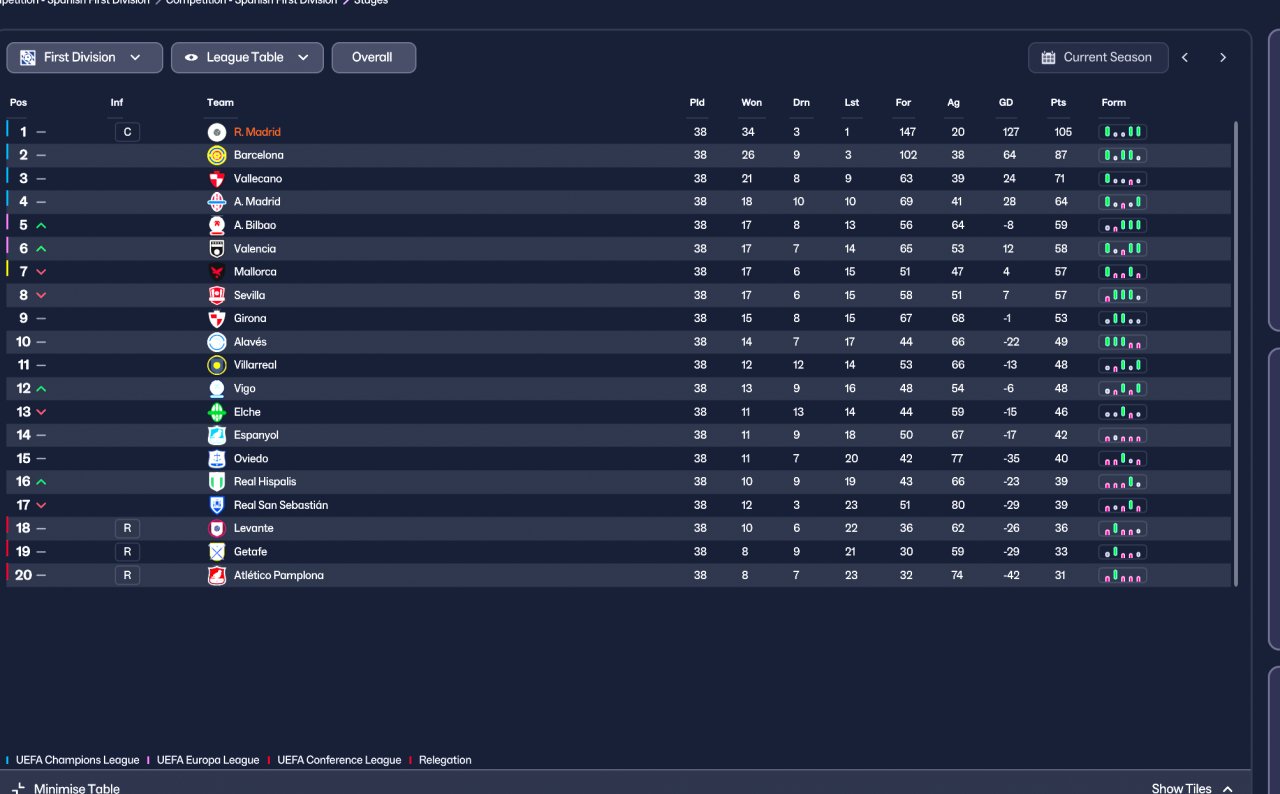Click the Girona club badge icon
Image resolution: width=1280 pixels, height=794 pixels.
tap(217, 319)
